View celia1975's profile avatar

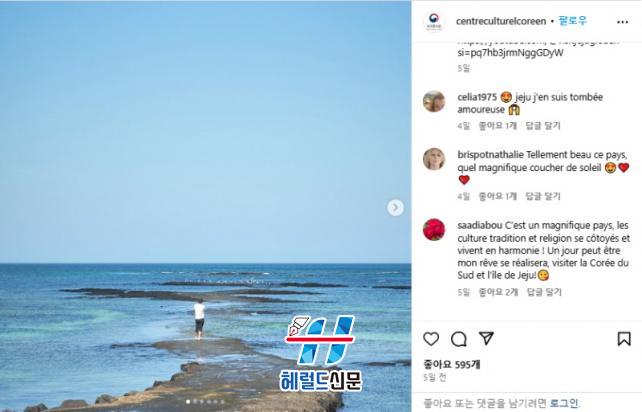(x=434, y=101)
